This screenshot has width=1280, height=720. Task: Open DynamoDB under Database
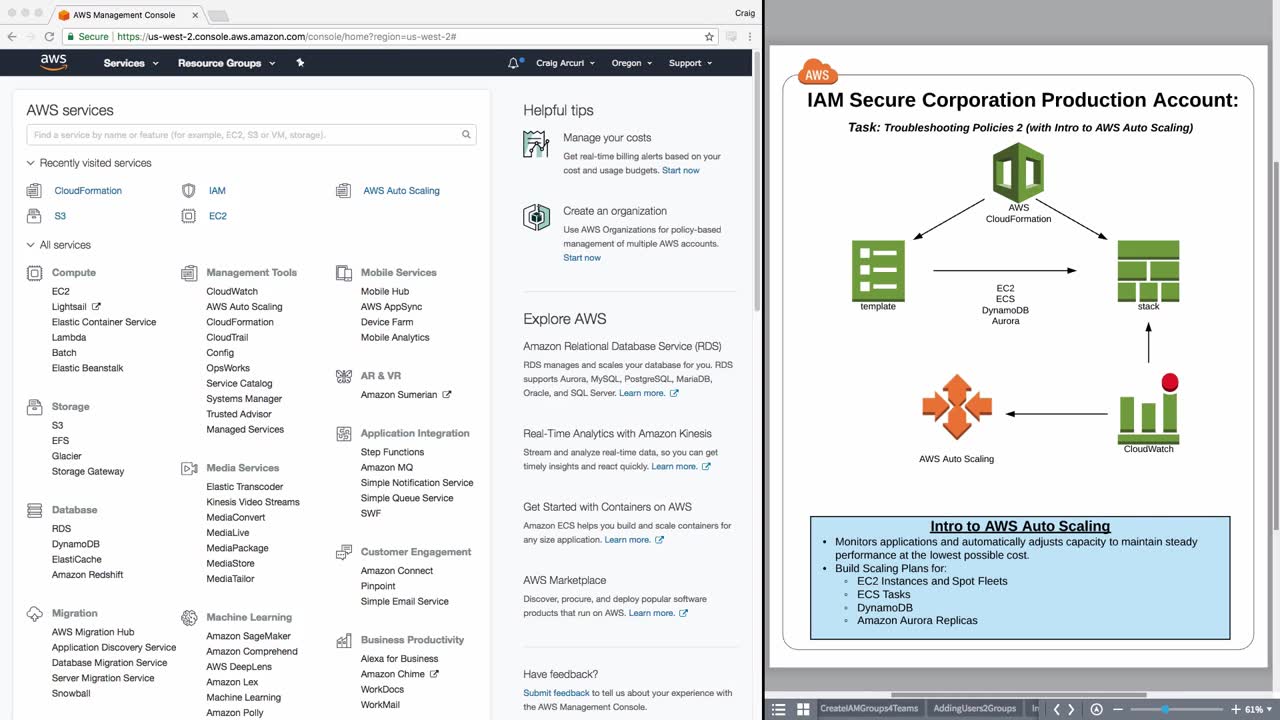click(76, 544)
